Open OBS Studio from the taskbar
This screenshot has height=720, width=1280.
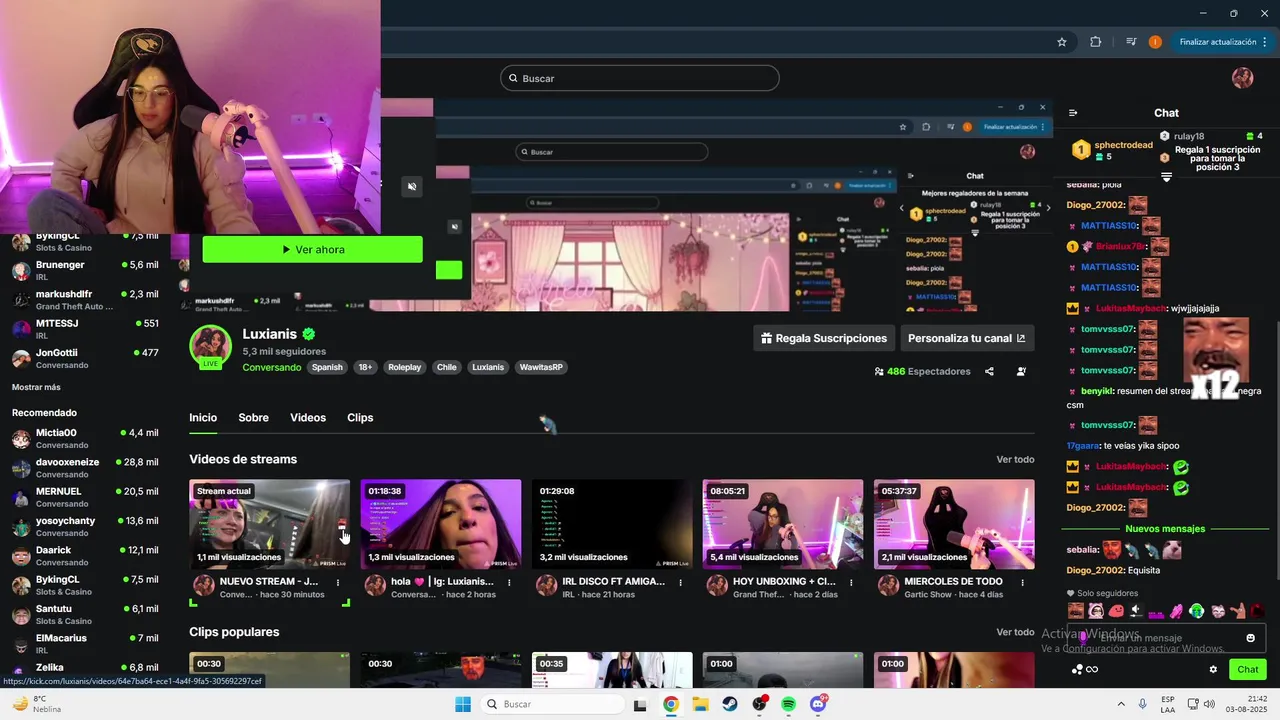click(759, 704)
